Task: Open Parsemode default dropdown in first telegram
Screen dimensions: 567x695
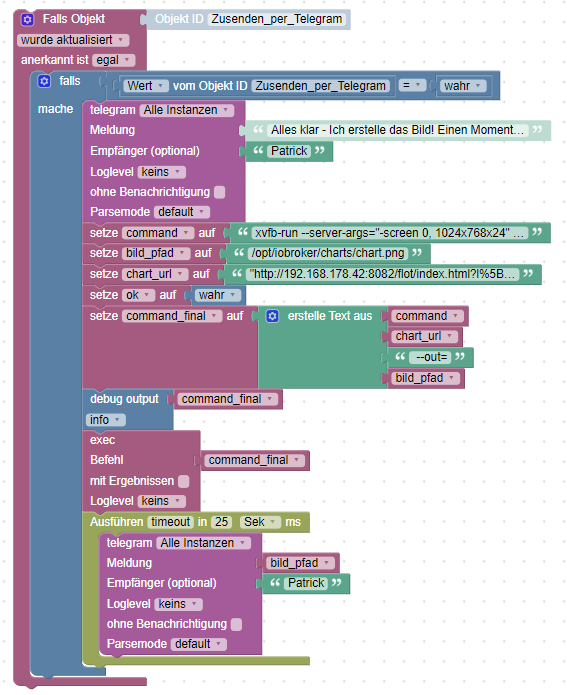Action: pos(182,212)
